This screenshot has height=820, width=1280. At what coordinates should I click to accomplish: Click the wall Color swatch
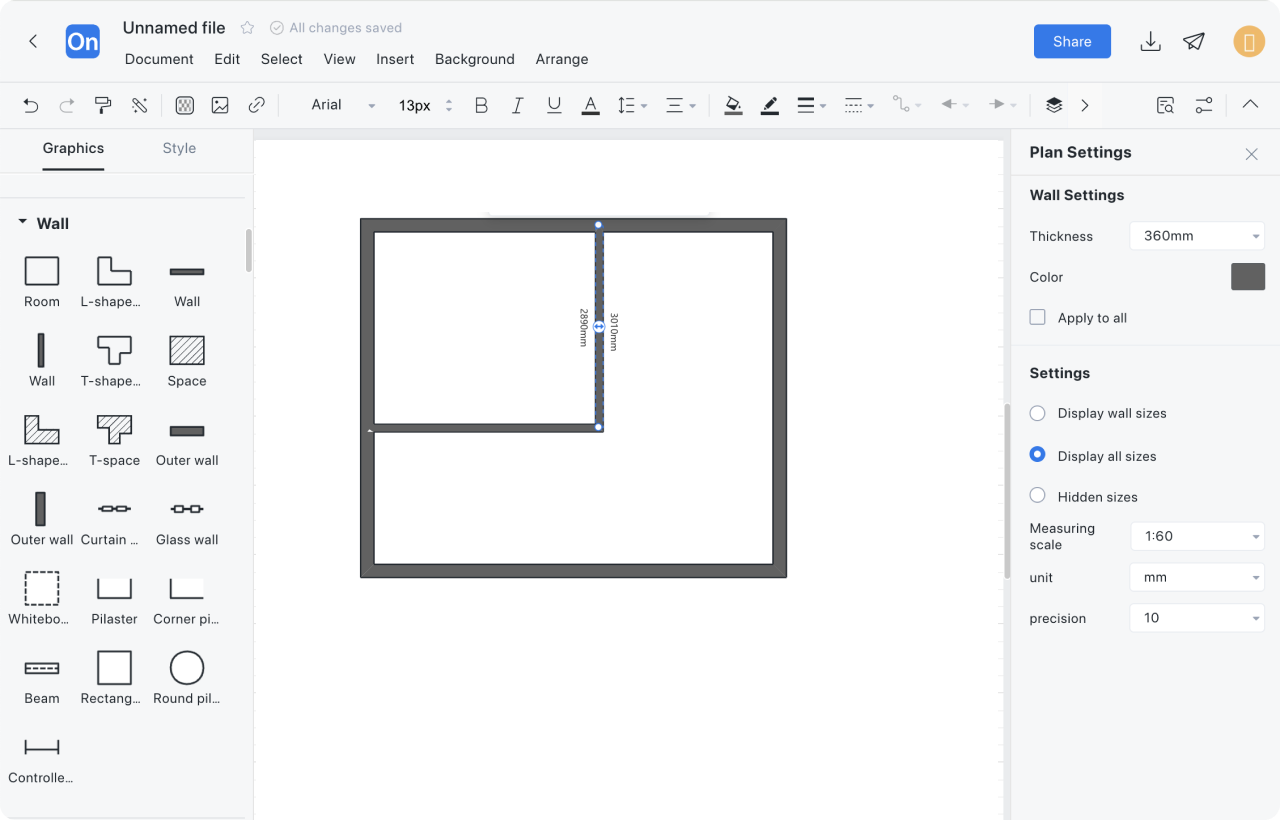click(x=1248, y=277)
